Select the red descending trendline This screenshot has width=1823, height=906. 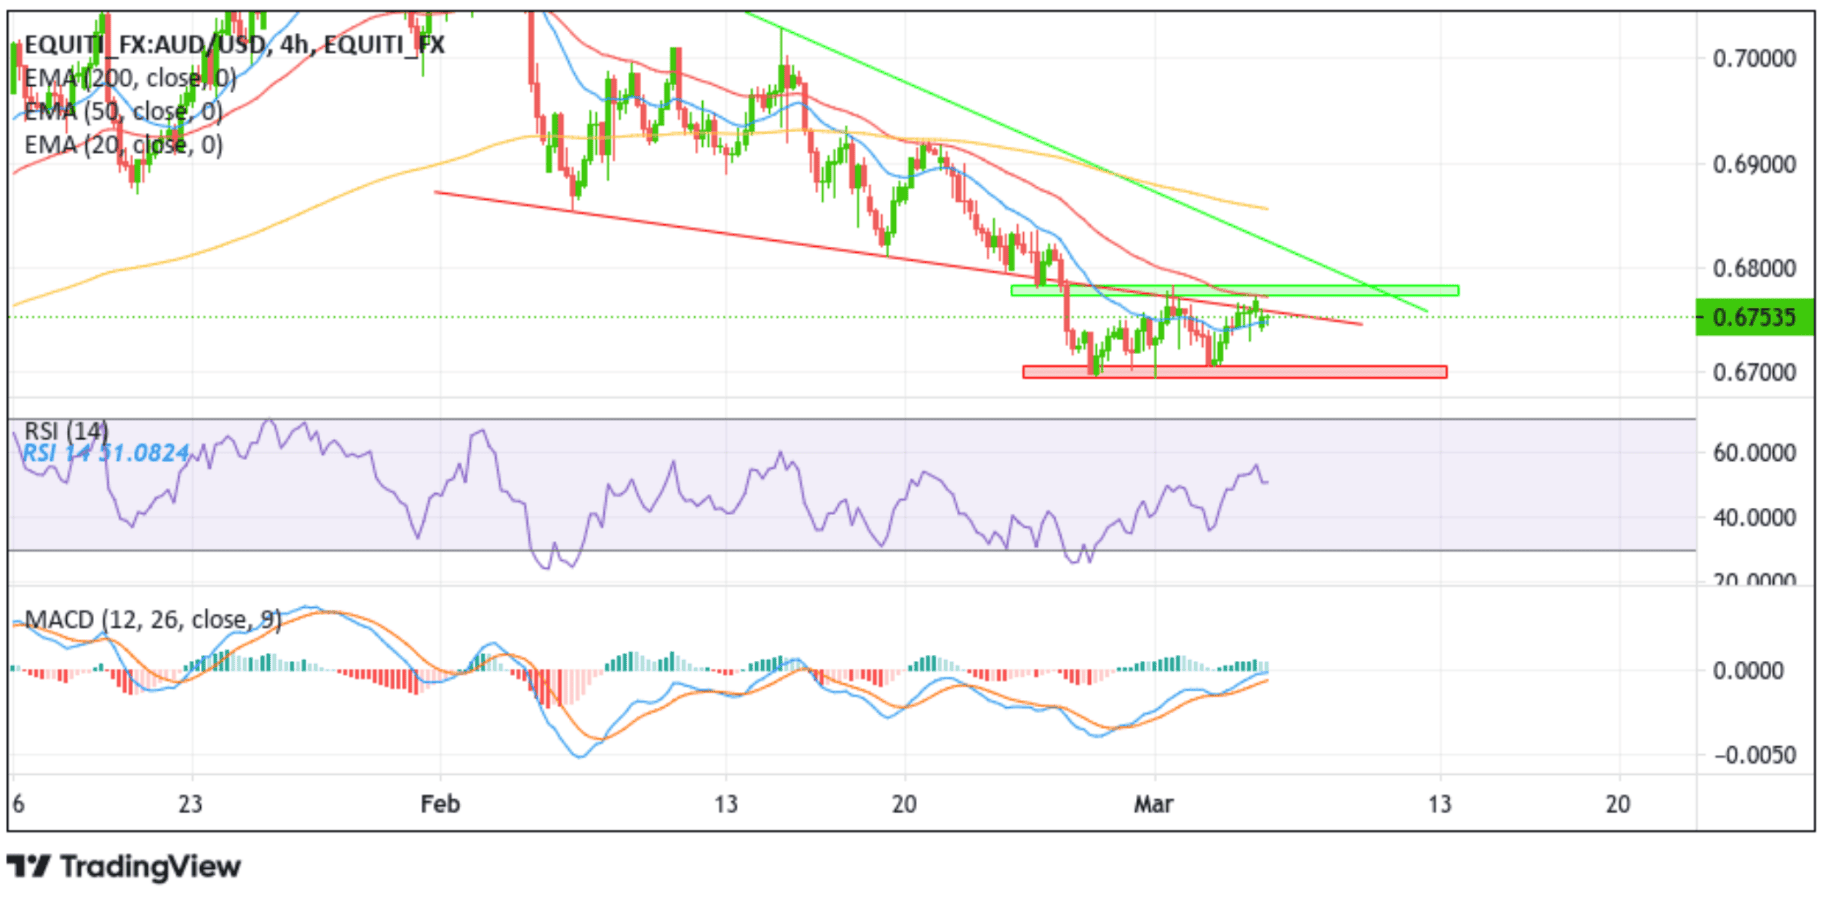click(x=898, y=258)
